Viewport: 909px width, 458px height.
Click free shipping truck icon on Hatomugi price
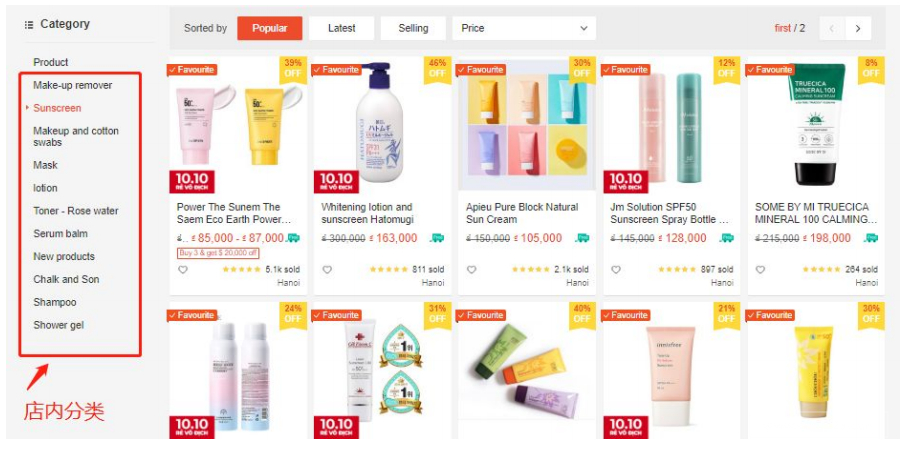tap(437, 238)
